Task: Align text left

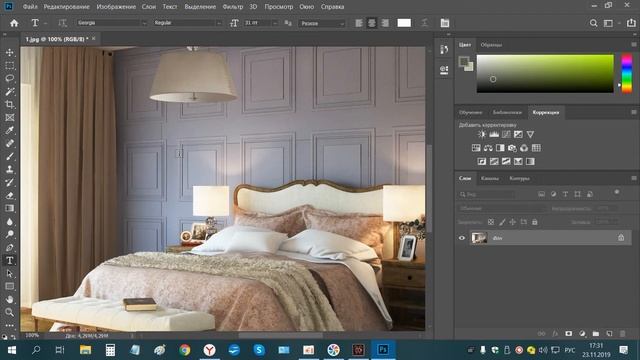Action: tap(359, 23)
